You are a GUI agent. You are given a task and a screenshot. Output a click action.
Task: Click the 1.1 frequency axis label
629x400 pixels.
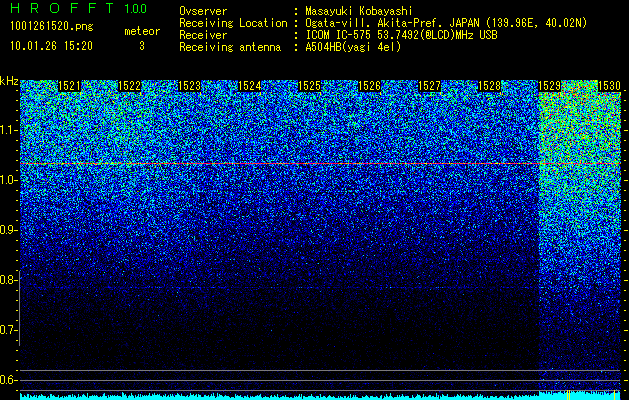7,130
